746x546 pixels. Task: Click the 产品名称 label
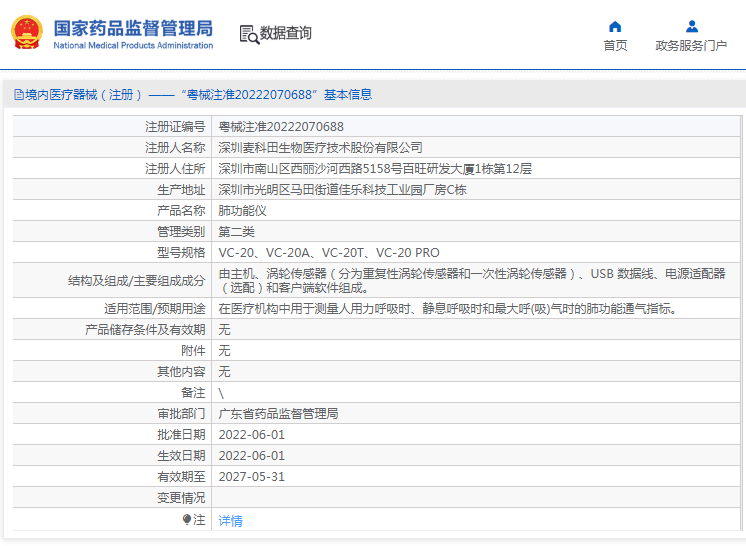click(181, 211)
